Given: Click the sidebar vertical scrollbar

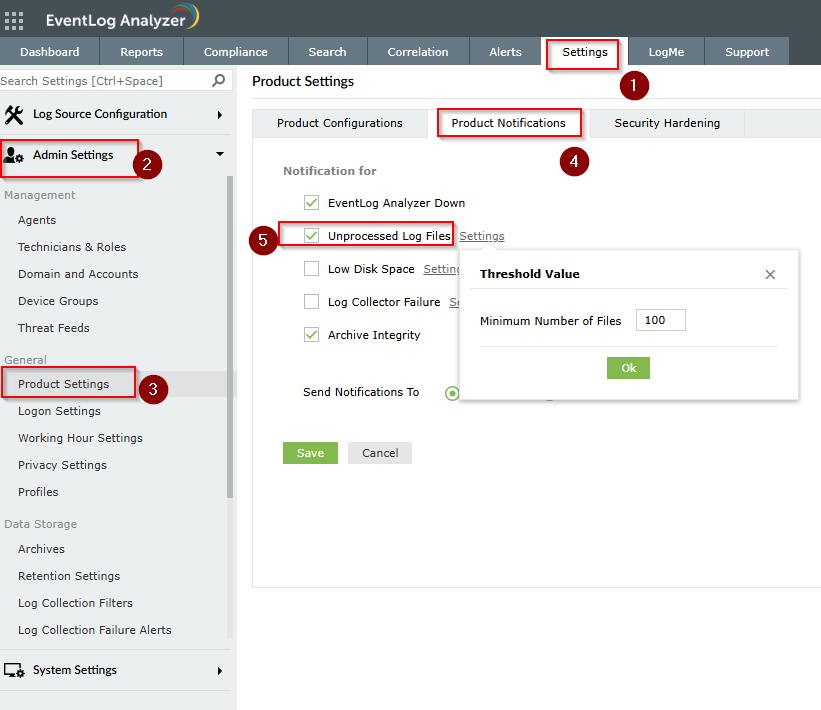Looking at the screenshot, I should [x=230, y=337].
